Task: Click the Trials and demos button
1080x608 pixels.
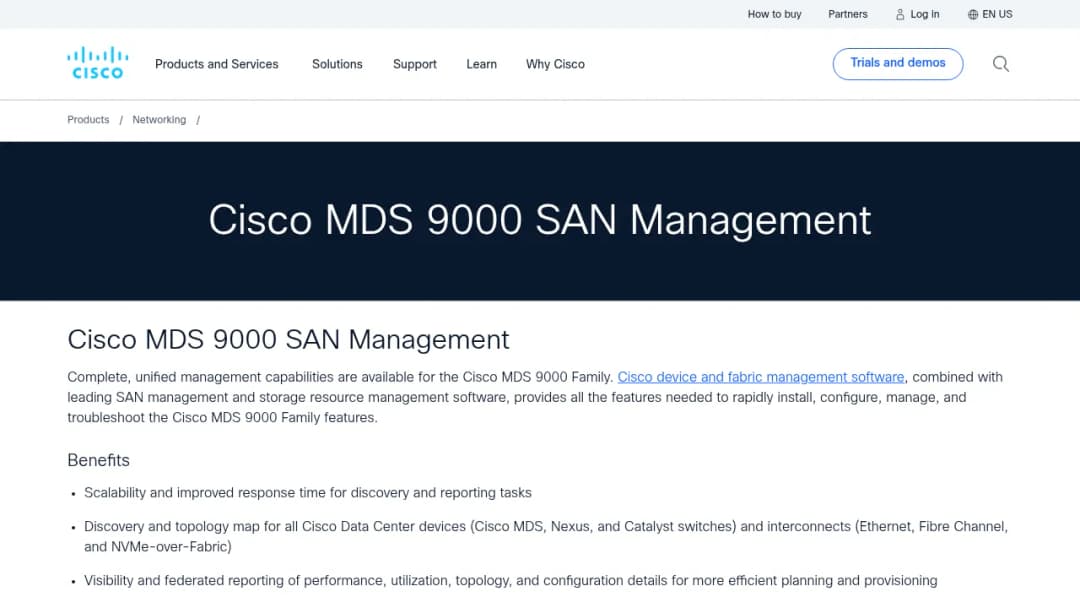Action: pos(897,63)
